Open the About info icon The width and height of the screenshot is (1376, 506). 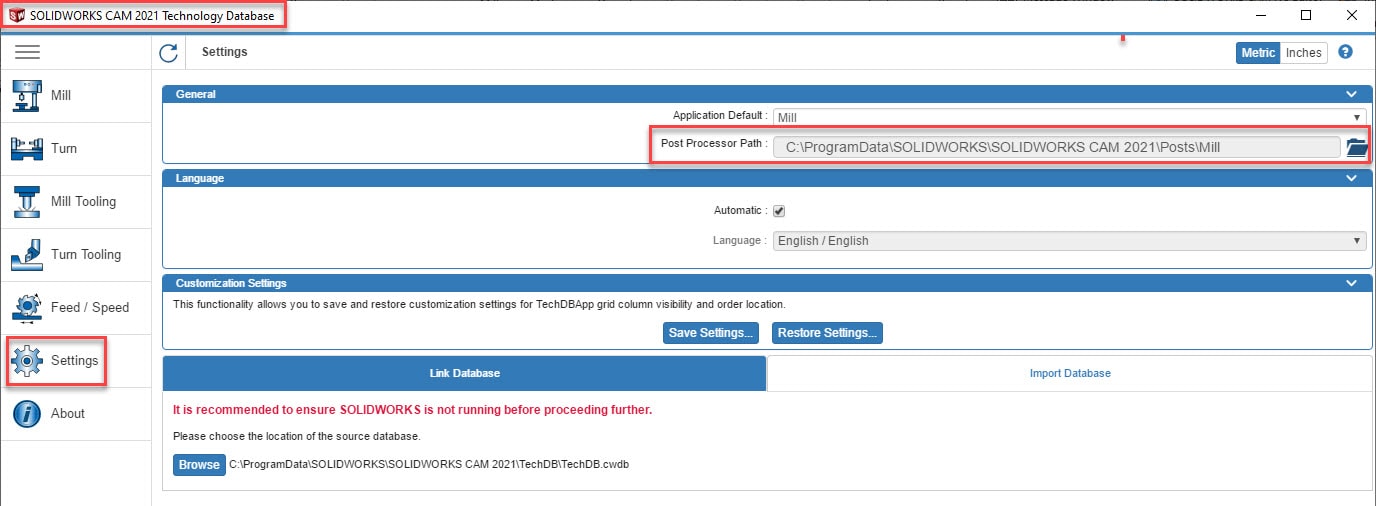(x=25, y=413)
